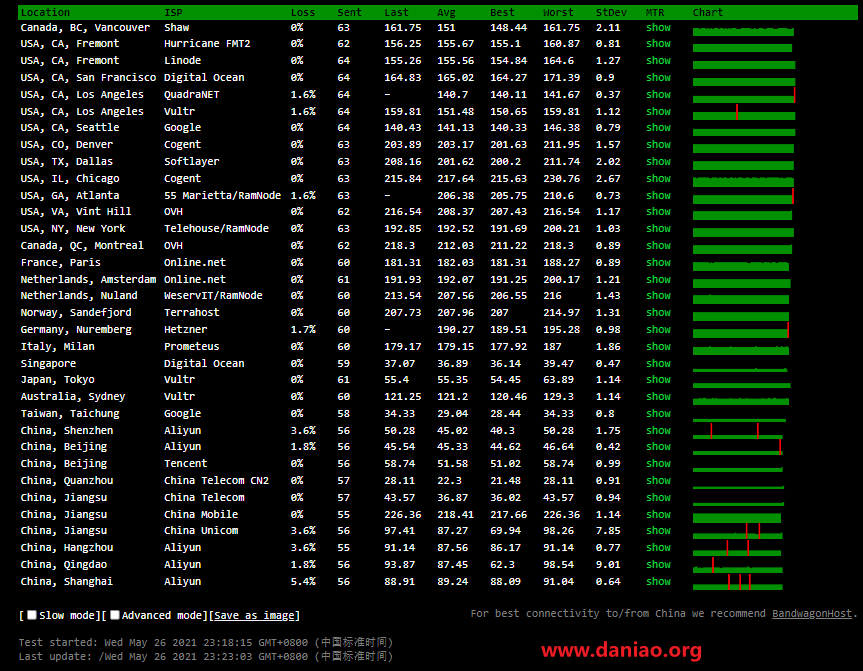Viewport: 863px width, 671px height.
Task: Click the Avg column header
Action: [x=446, y=12]
